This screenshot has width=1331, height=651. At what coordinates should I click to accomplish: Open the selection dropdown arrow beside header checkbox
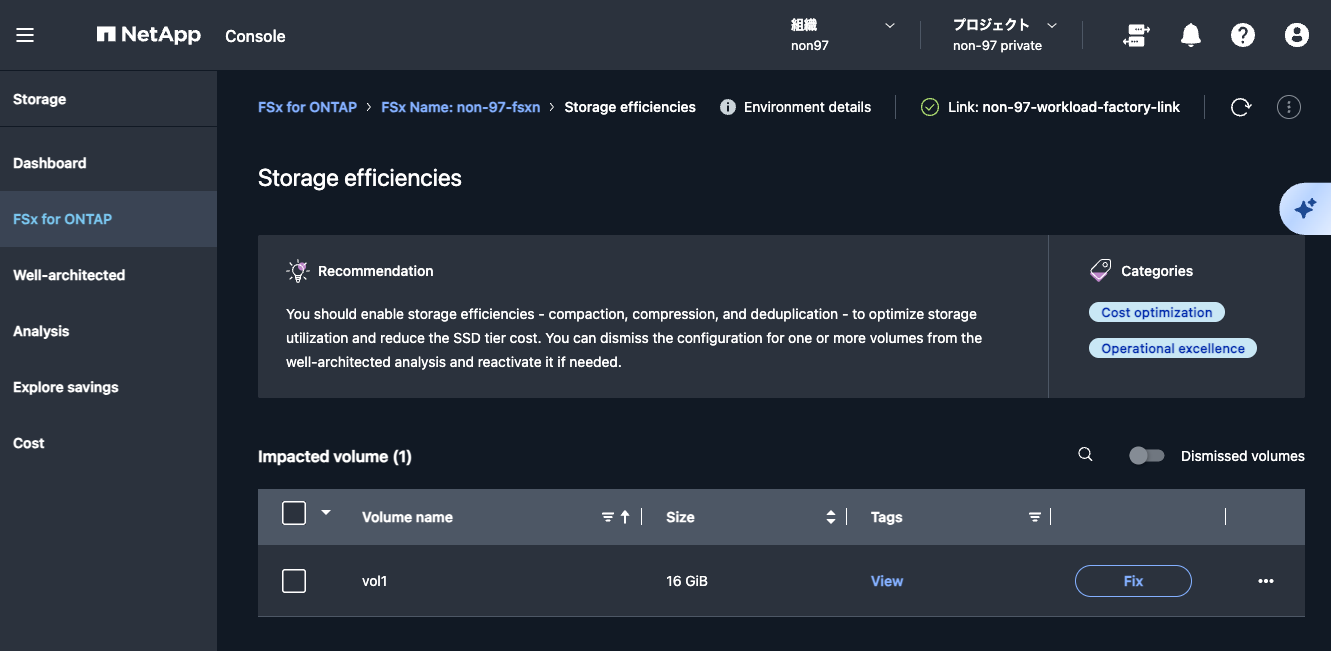(326, 513)
